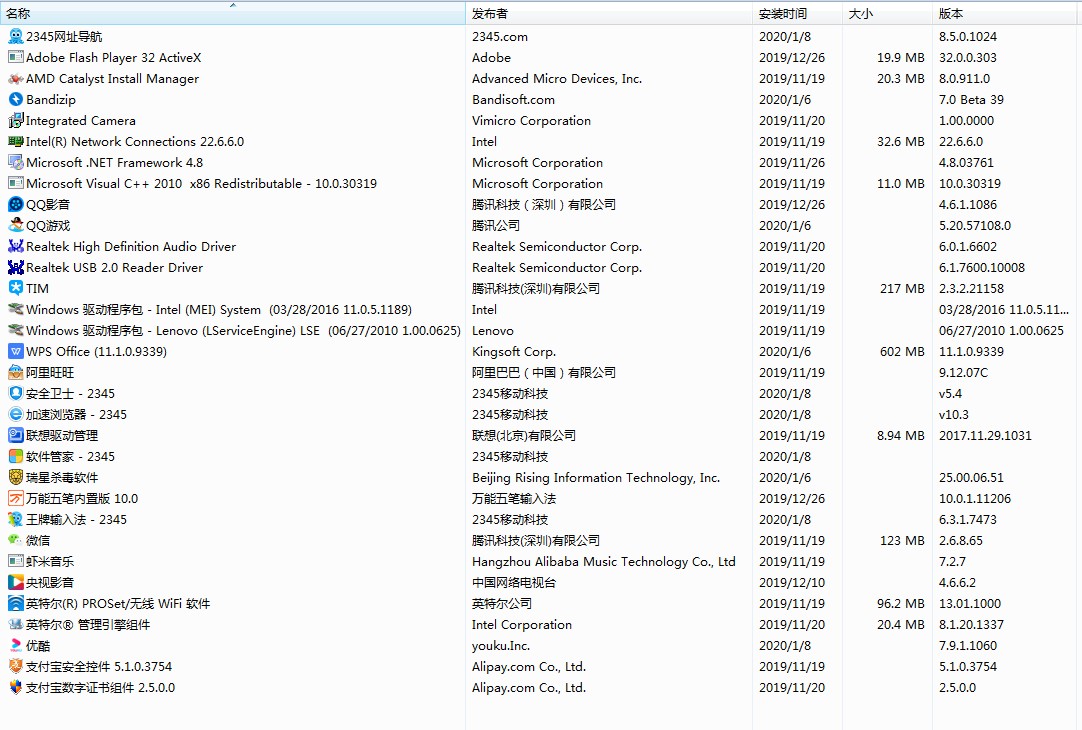Click version 6.1.7600.10008

pyautogui.click(x=981, y=268)
